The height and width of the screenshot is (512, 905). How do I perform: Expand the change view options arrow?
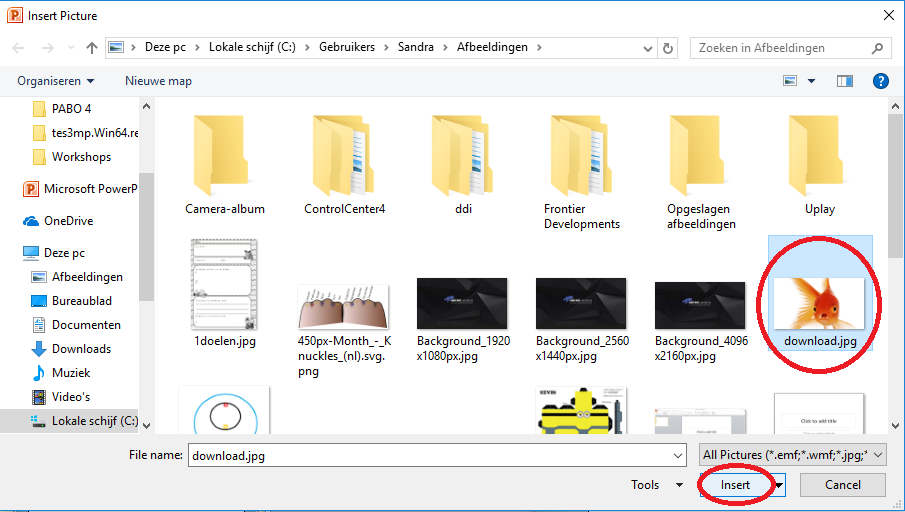pos(811,81)
